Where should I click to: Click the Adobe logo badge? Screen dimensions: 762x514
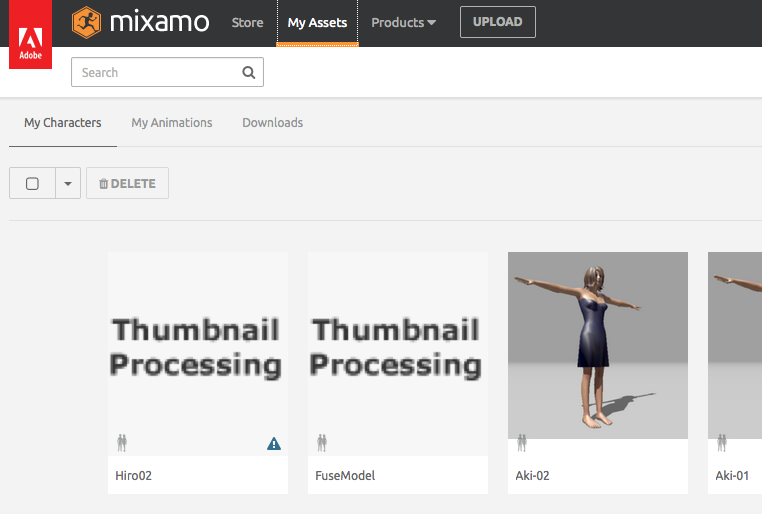click(30, 34)
